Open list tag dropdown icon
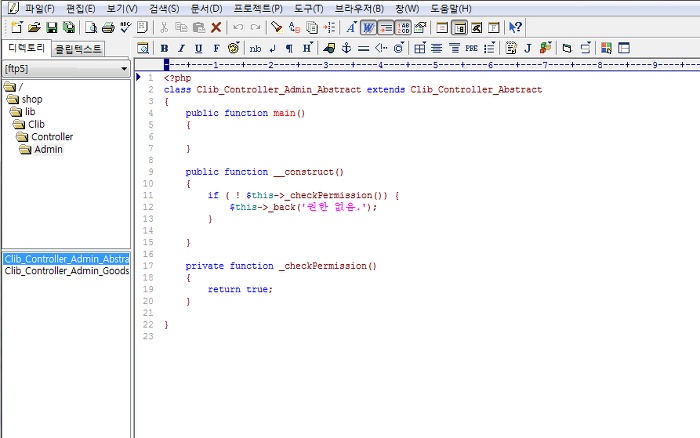This screenshot has width=700, height=438. click(x=489, y=48)
